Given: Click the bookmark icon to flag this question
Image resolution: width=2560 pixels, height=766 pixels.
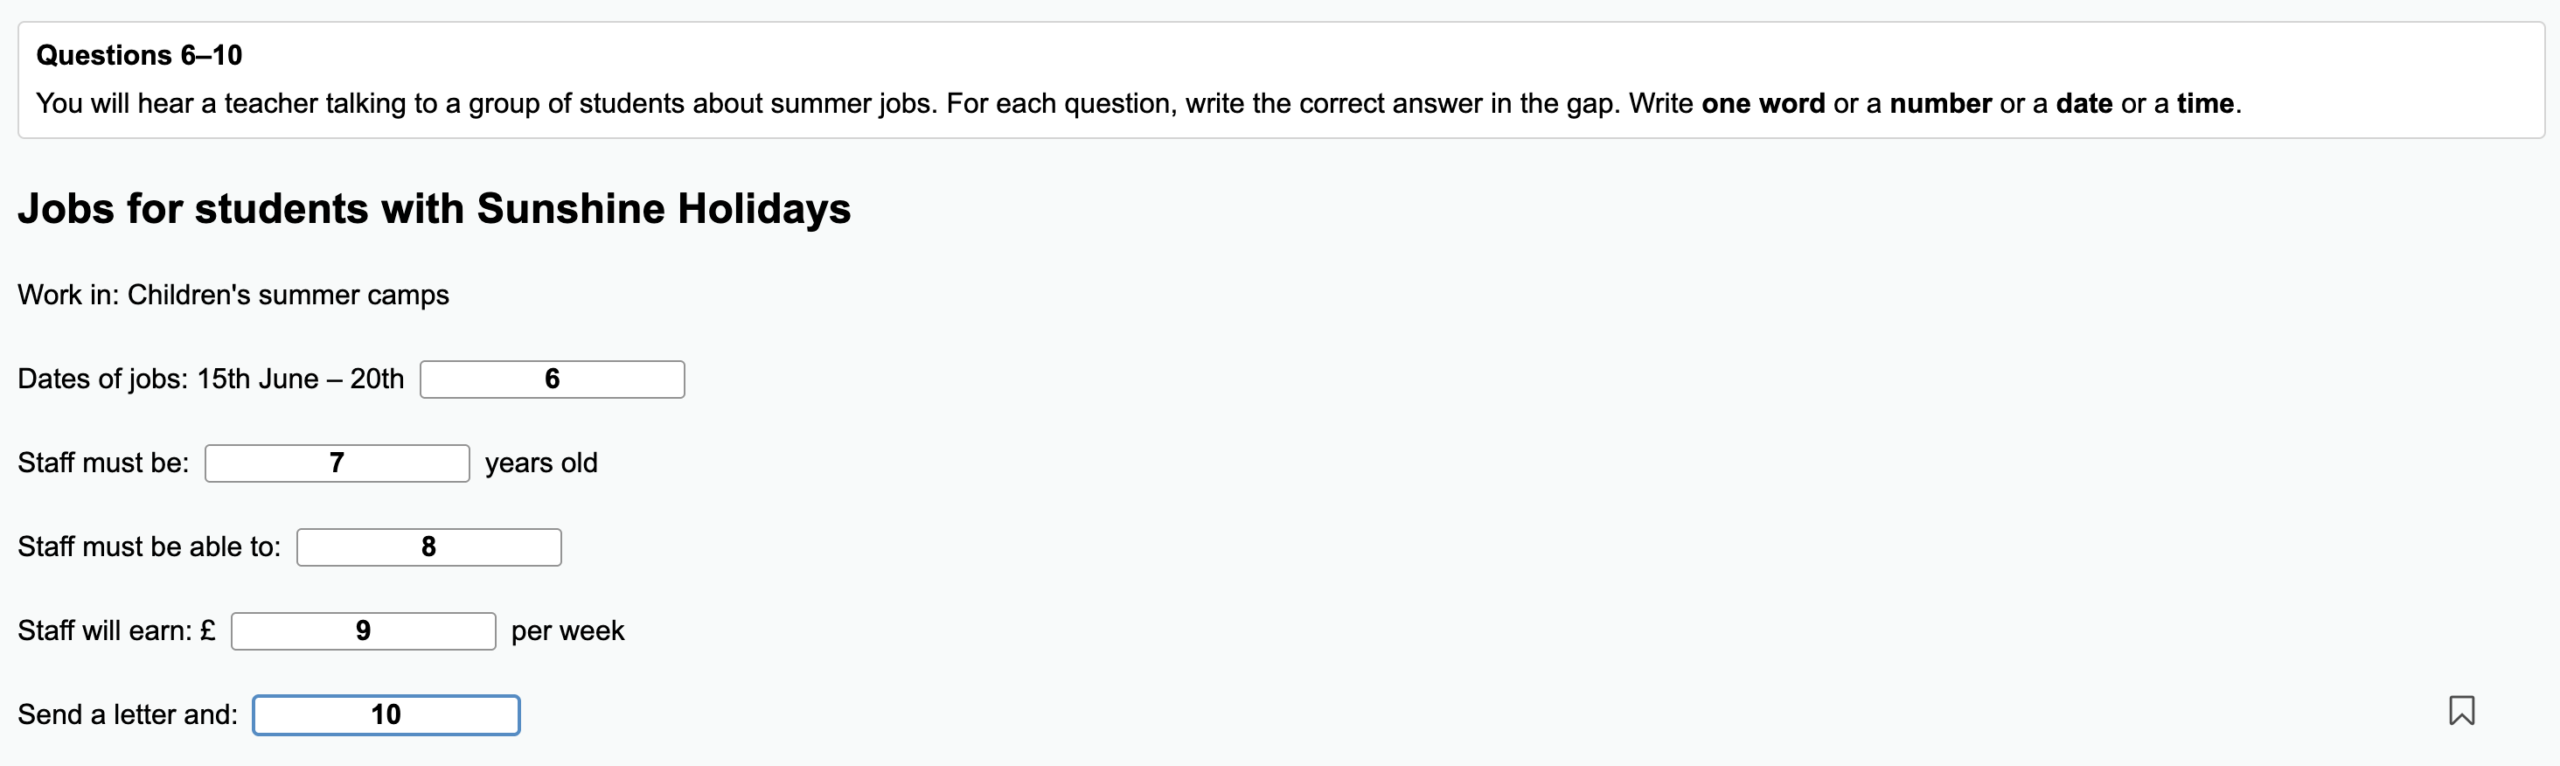Looking at the screenshot, I should coord(2461,710).
